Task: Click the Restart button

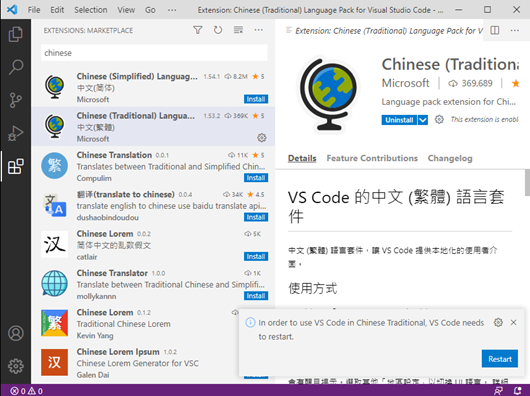Action: click(x=500, y=359)
